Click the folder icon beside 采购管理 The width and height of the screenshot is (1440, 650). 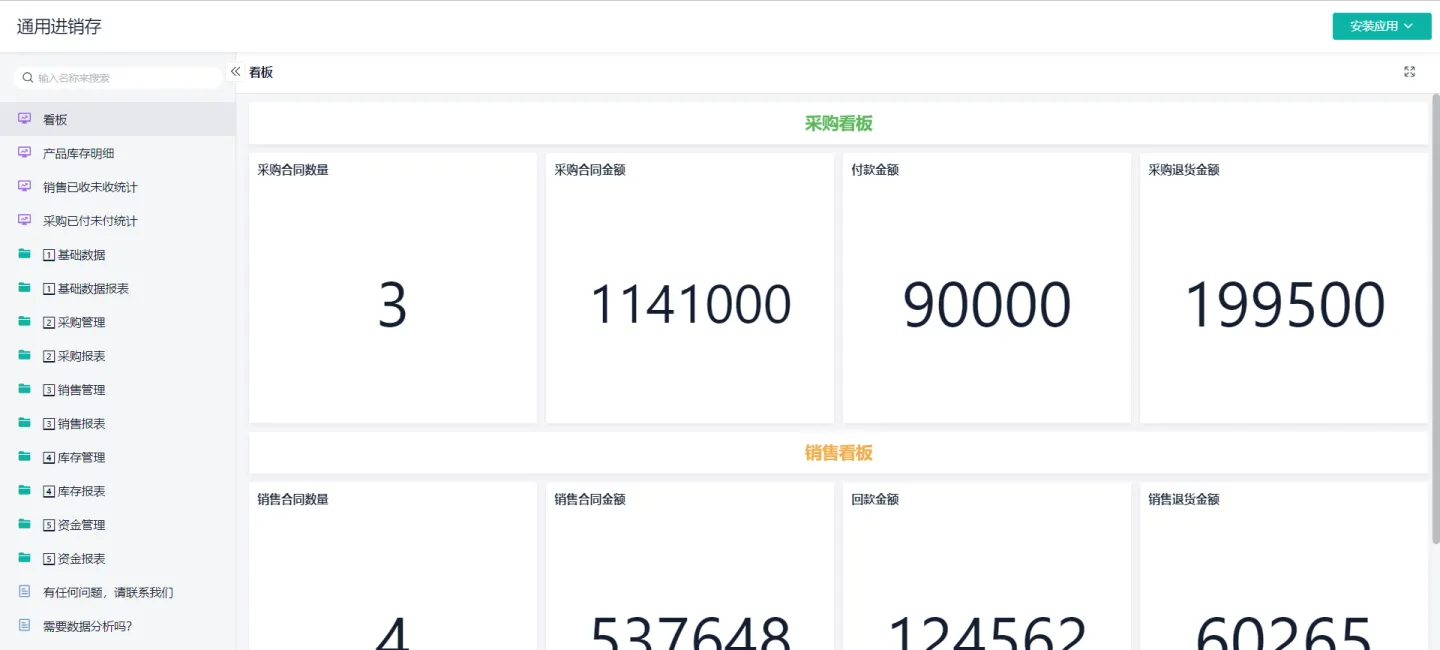(x=25, y=322)
